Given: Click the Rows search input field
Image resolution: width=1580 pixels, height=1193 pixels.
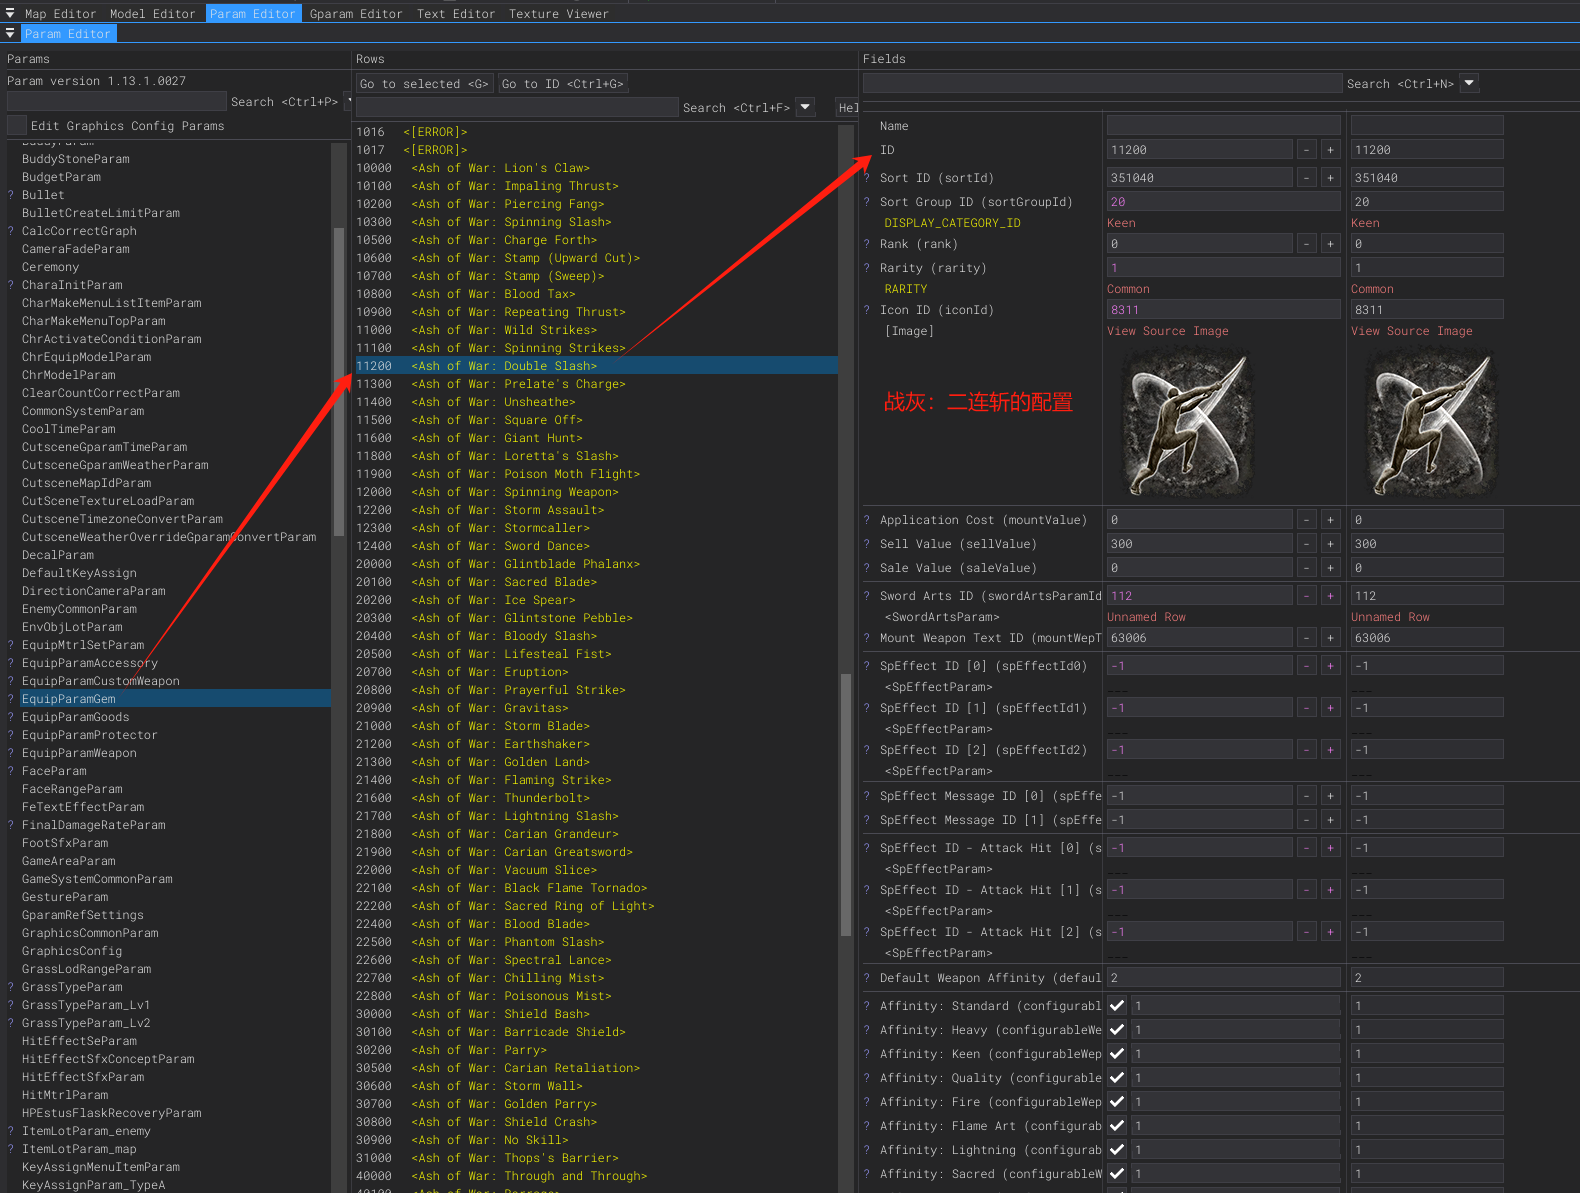Looking at the screenshot, I should 518,108.
